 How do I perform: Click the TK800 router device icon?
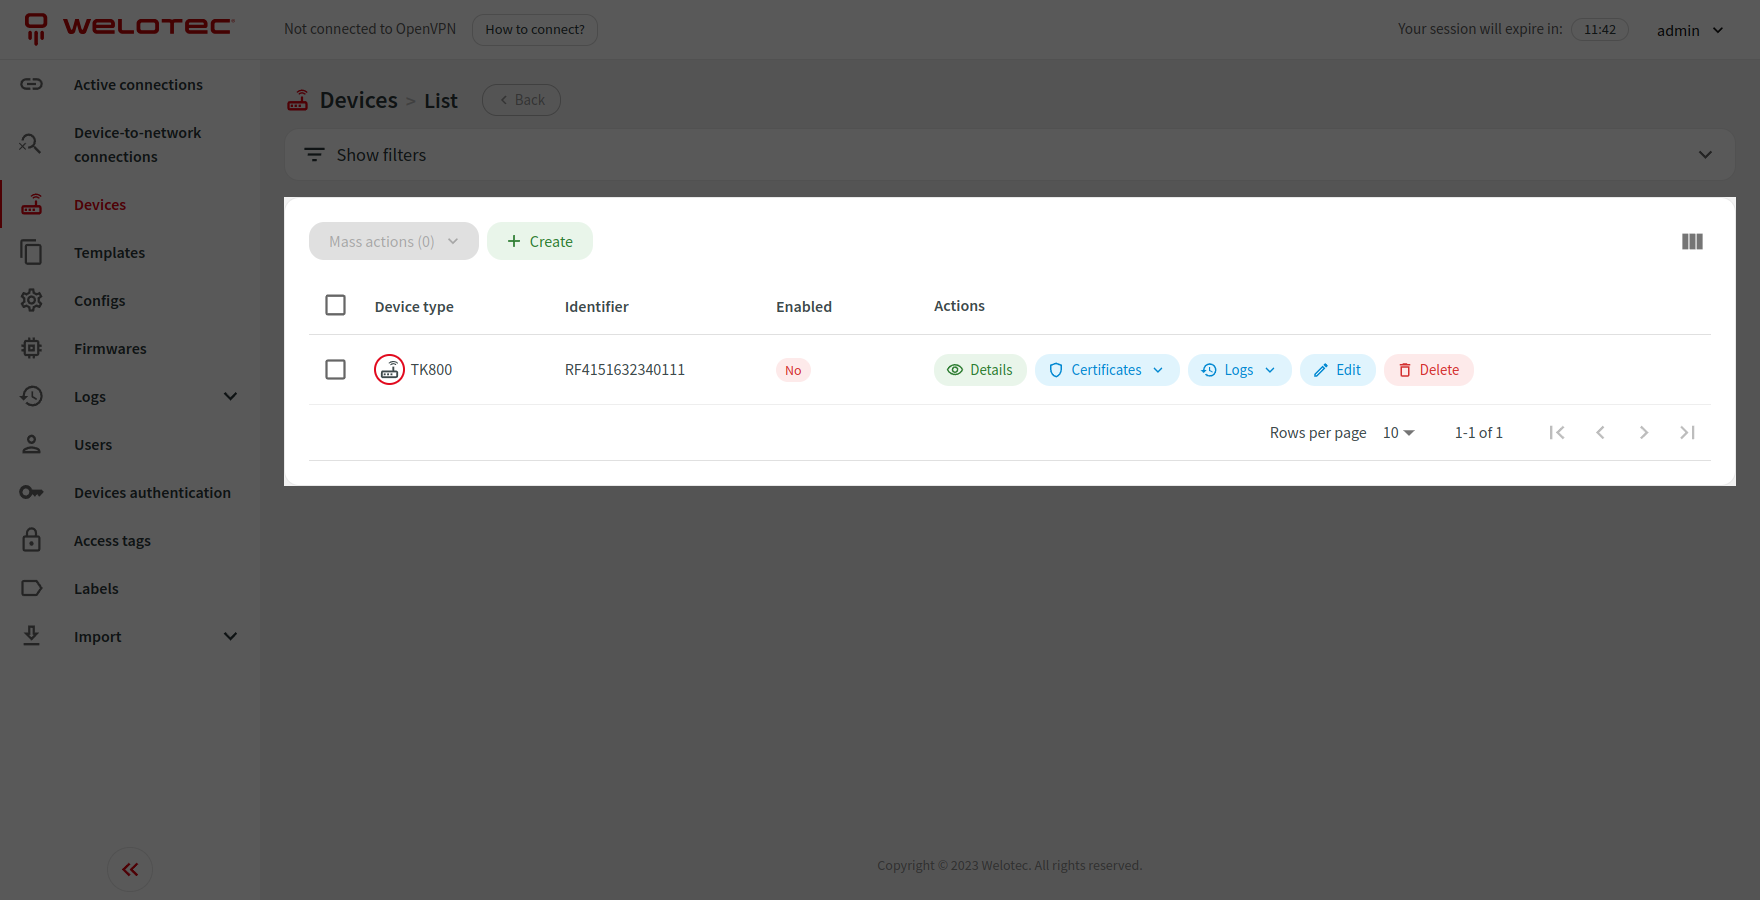[389, 370]
